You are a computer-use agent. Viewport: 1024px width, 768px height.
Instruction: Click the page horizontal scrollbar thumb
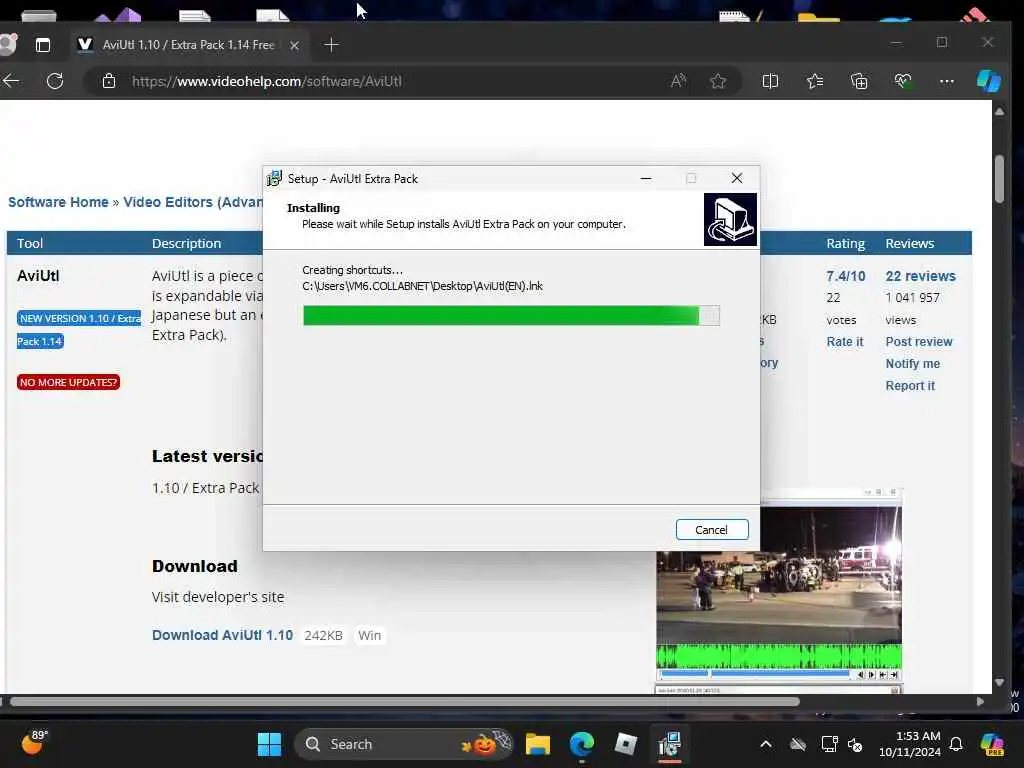(404, 702)
